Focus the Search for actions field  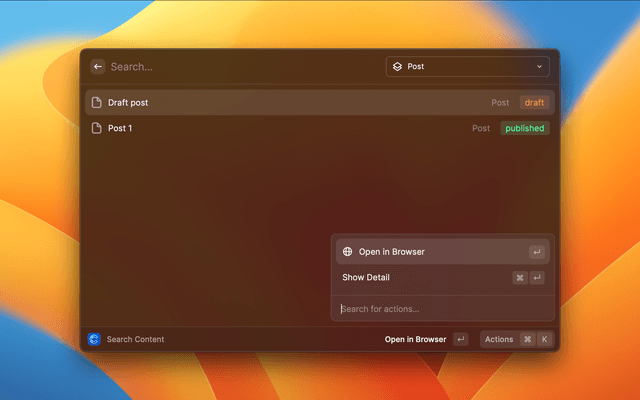[x=440, y=309]
